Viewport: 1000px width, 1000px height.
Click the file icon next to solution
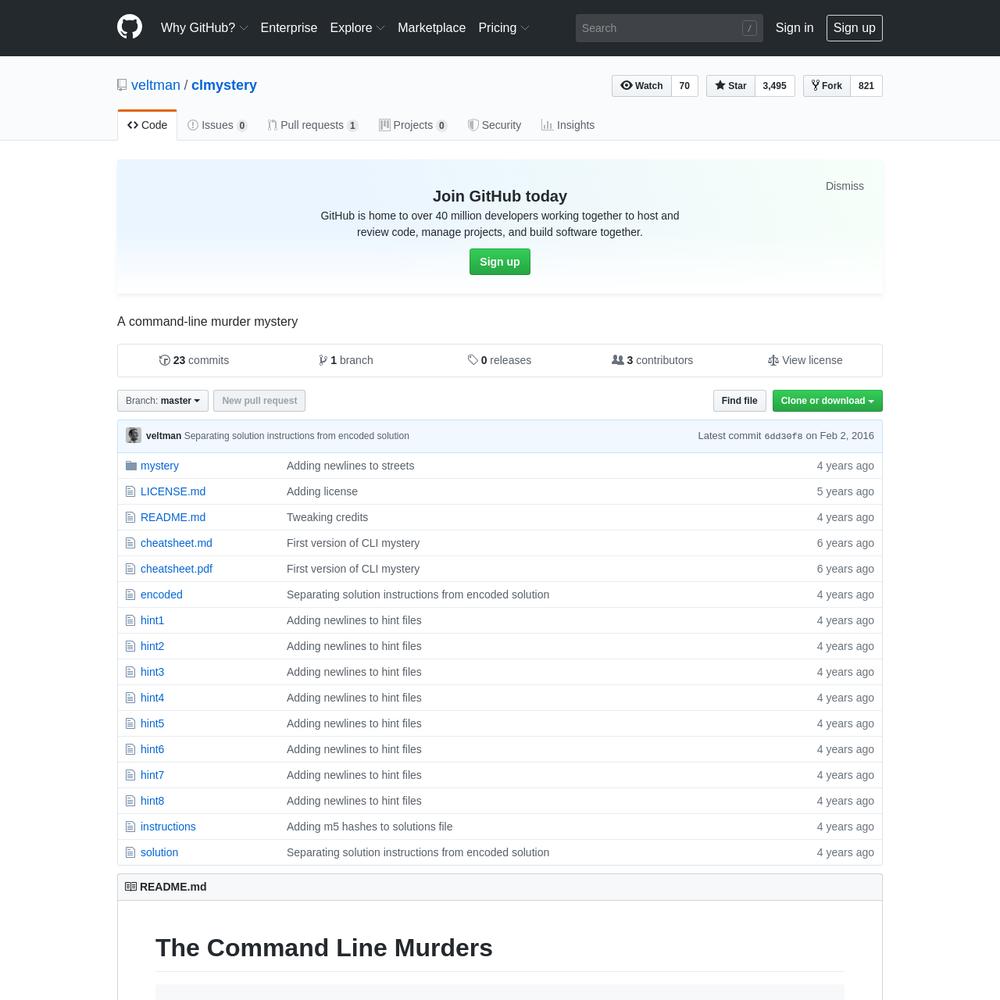(131, 852)
